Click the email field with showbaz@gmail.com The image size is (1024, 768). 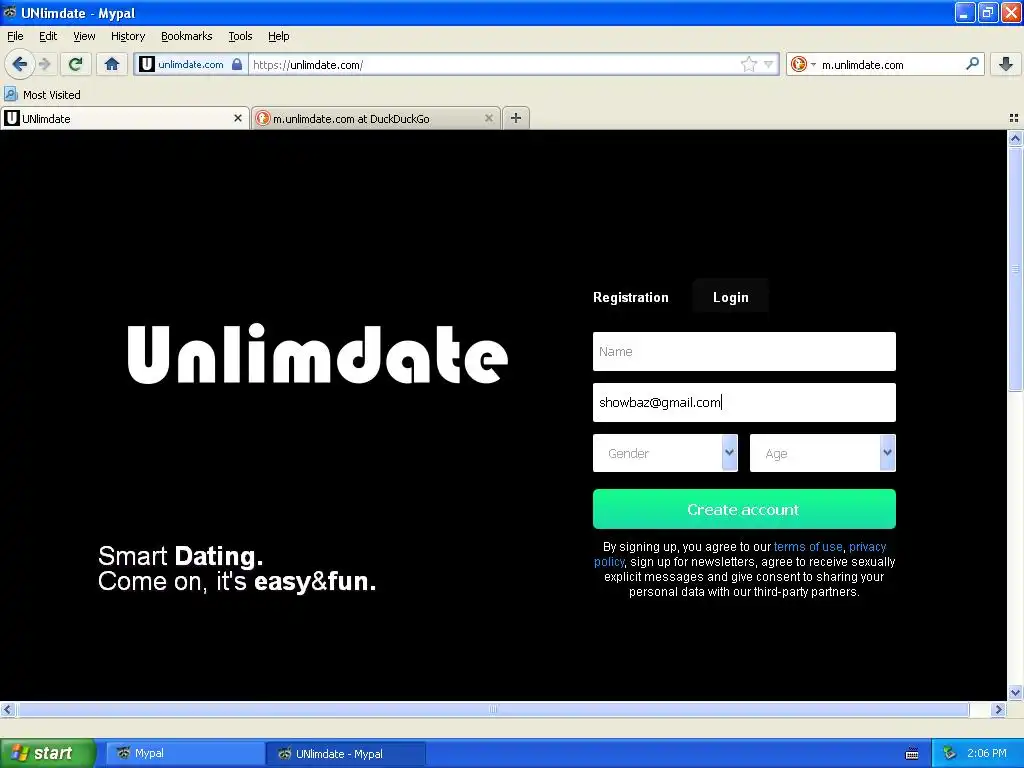click(744, 402)
